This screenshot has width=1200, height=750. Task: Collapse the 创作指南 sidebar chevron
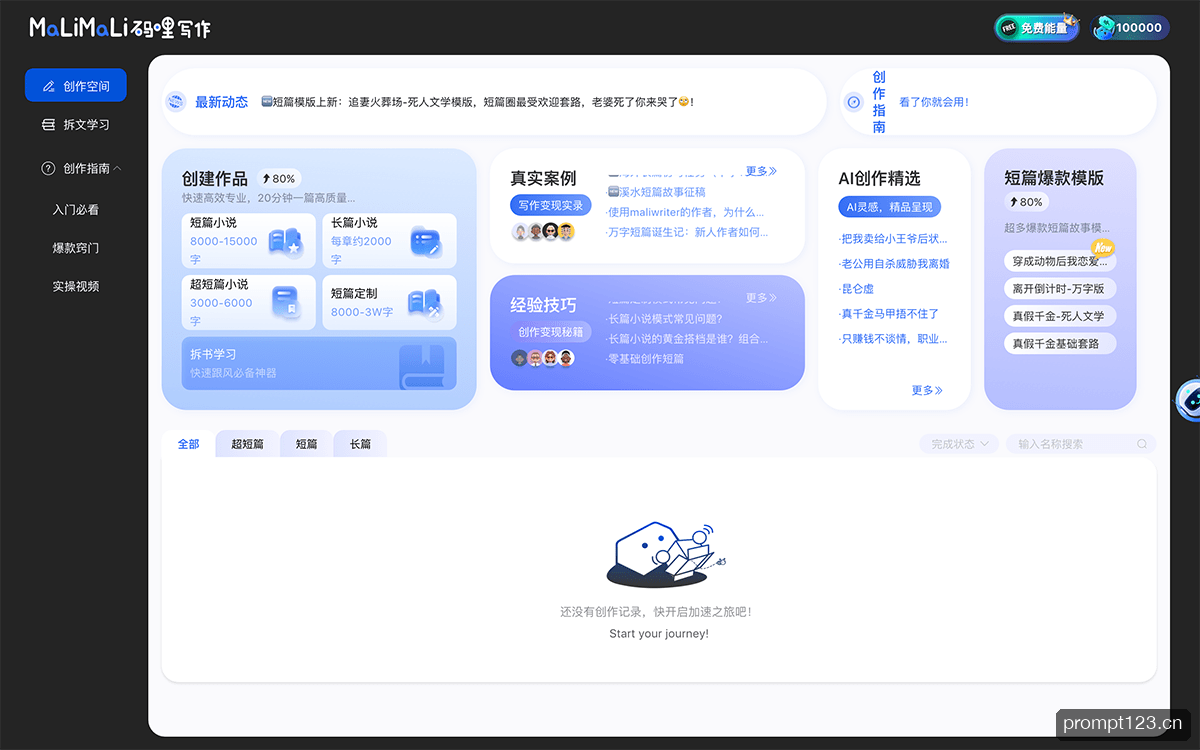118,169
